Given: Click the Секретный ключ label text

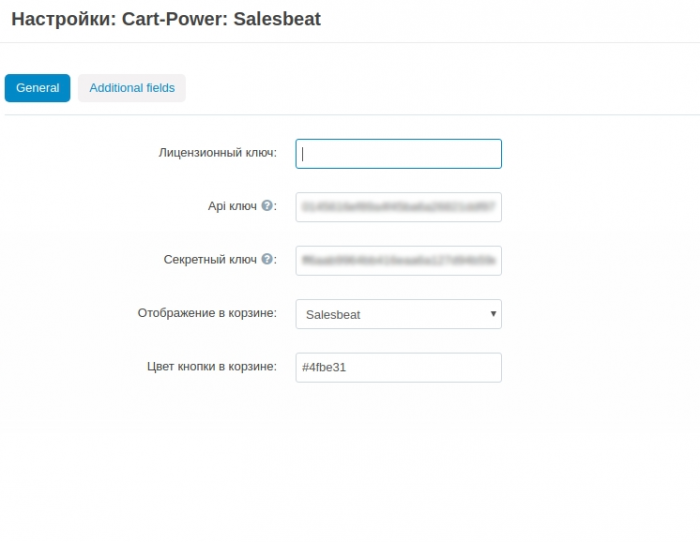Looking at the screenshot, I should (210, 259).
